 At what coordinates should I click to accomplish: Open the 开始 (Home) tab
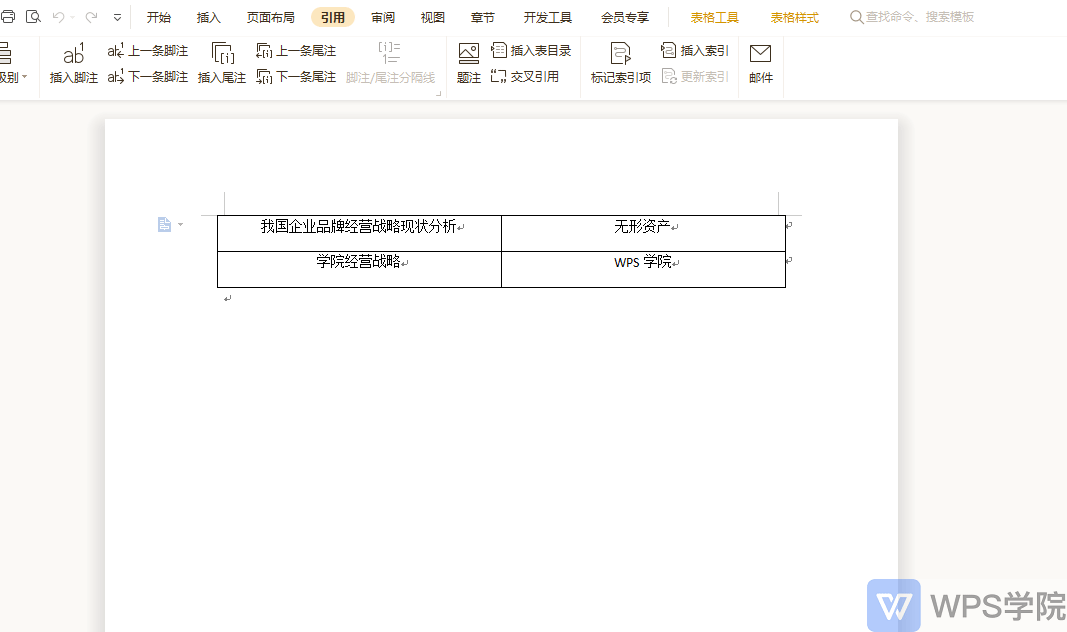[x=159, y=17]
